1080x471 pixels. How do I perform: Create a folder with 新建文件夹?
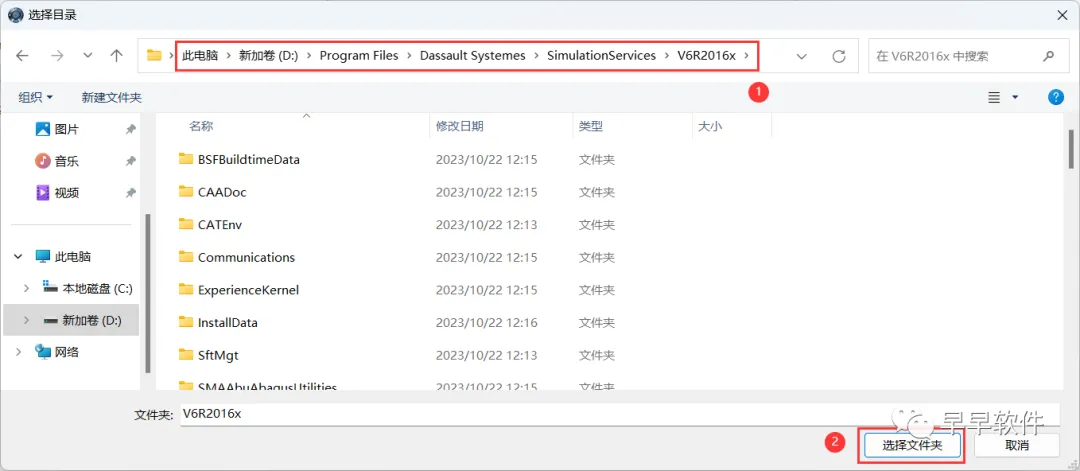tap(112, 98)
